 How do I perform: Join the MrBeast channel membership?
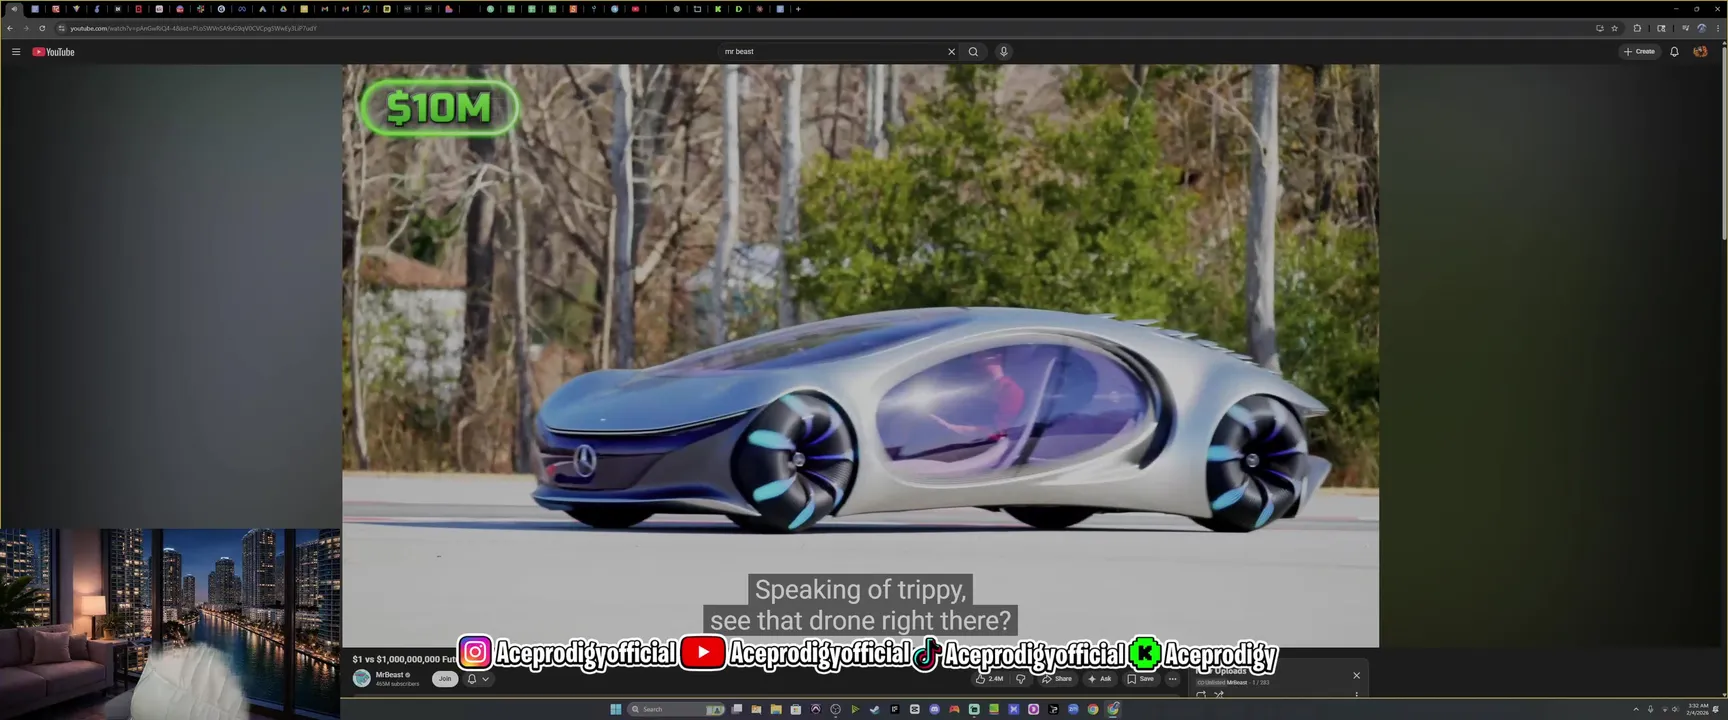pos(445,679)
